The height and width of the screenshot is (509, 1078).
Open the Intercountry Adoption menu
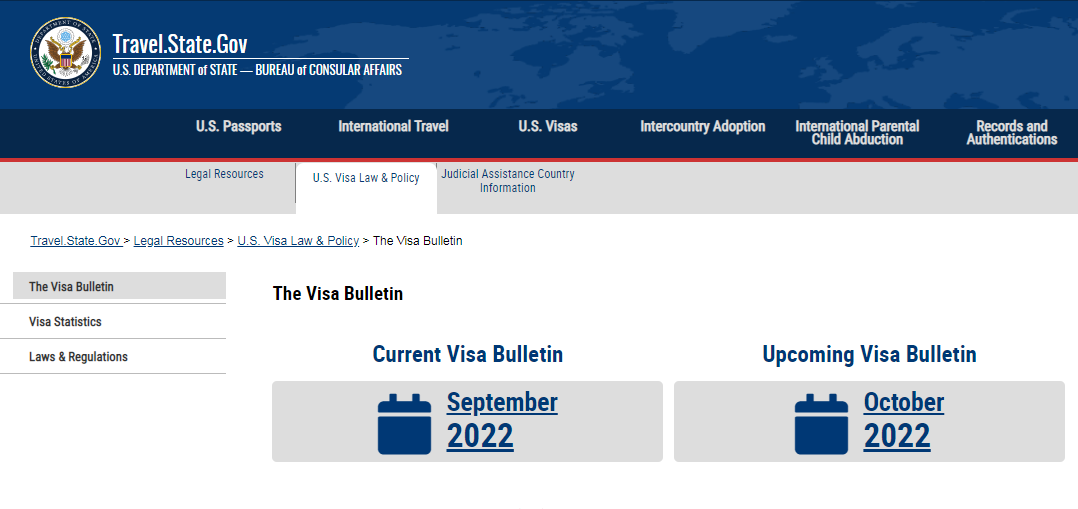point(703,127)
